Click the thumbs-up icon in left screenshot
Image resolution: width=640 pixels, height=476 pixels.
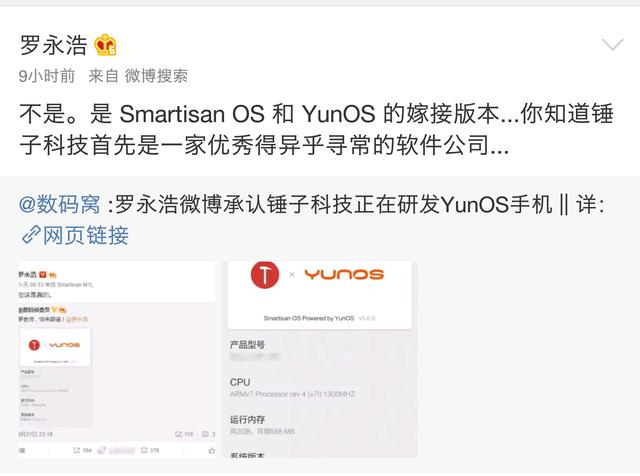211,451
